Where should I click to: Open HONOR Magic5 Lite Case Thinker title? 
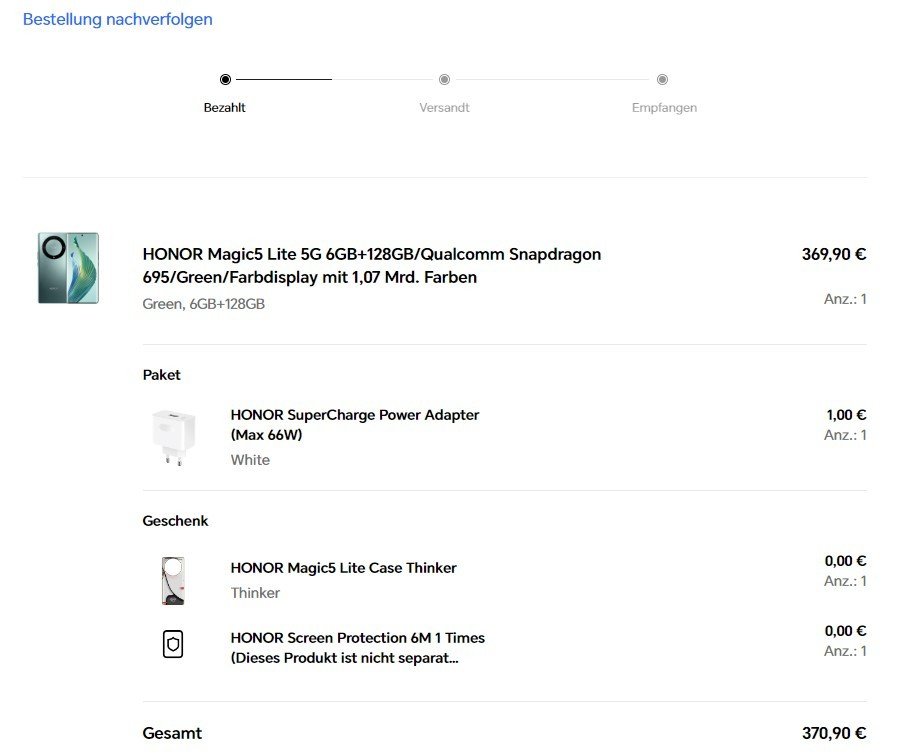(343, 568)
